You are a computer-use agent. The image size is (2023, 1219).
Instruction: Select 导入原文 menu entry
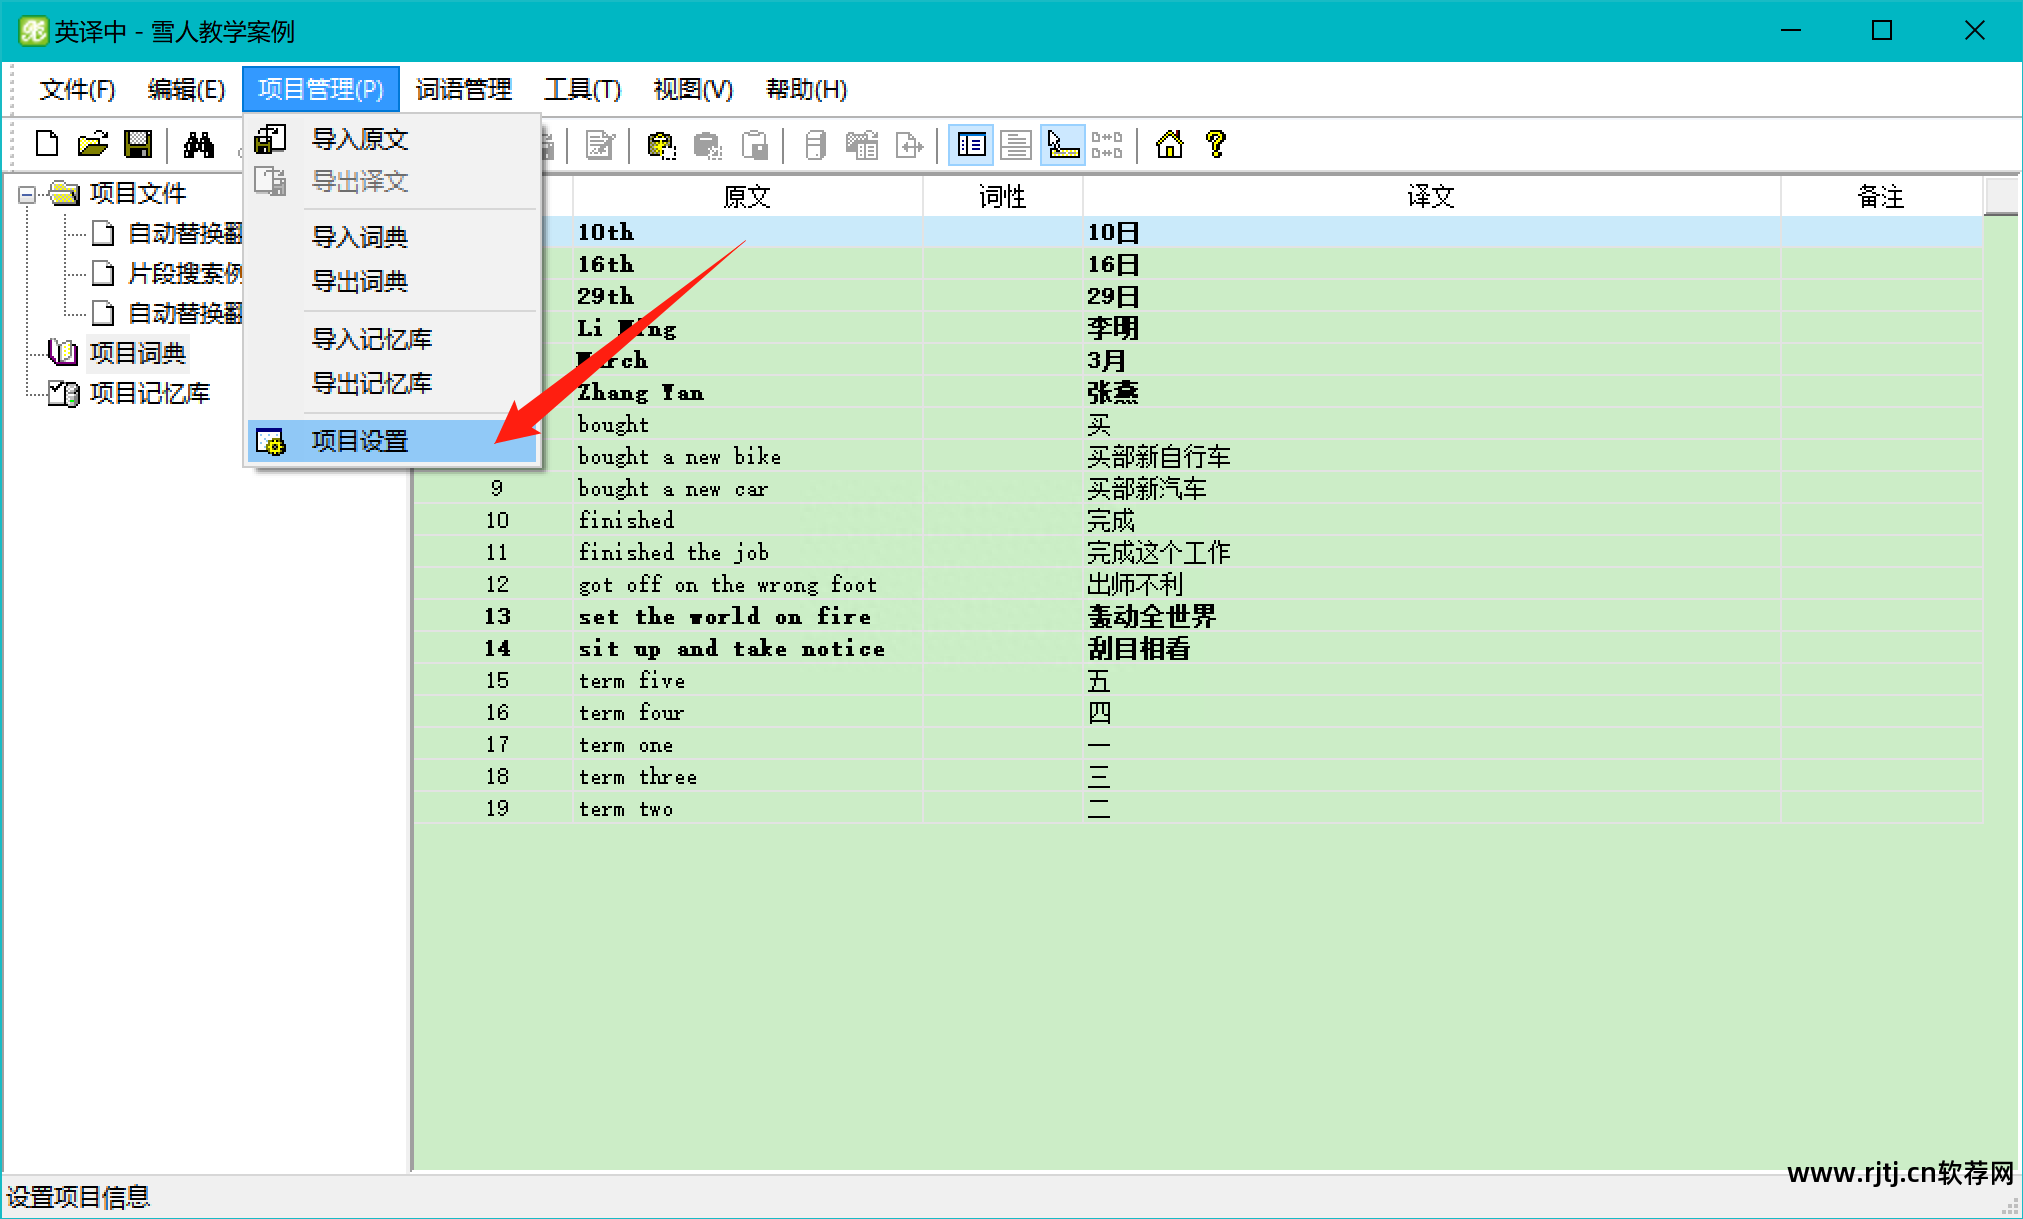pos(359,139)
